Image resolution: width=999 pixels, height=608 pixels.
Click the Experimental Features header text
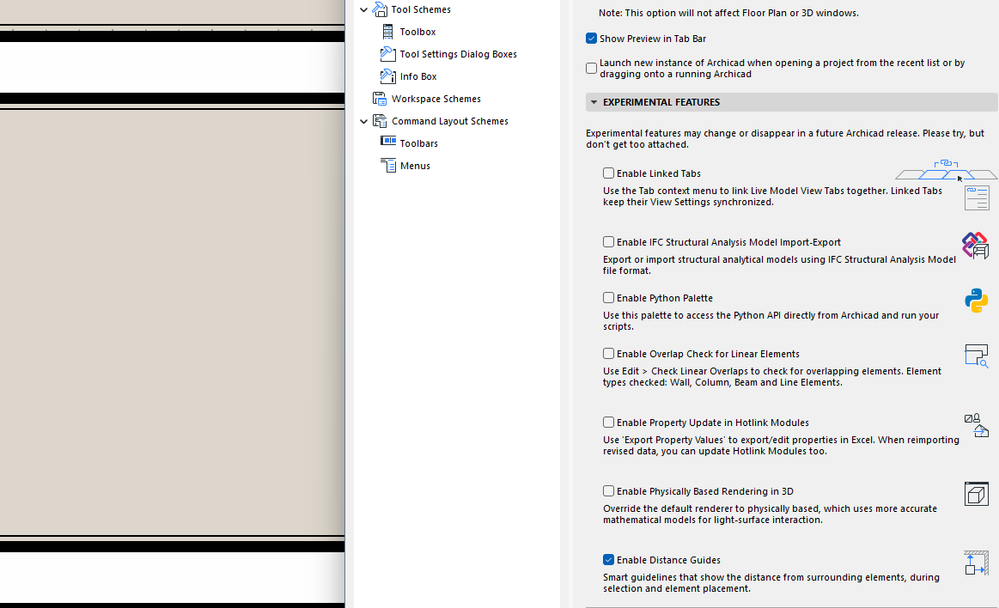[661, 102]
